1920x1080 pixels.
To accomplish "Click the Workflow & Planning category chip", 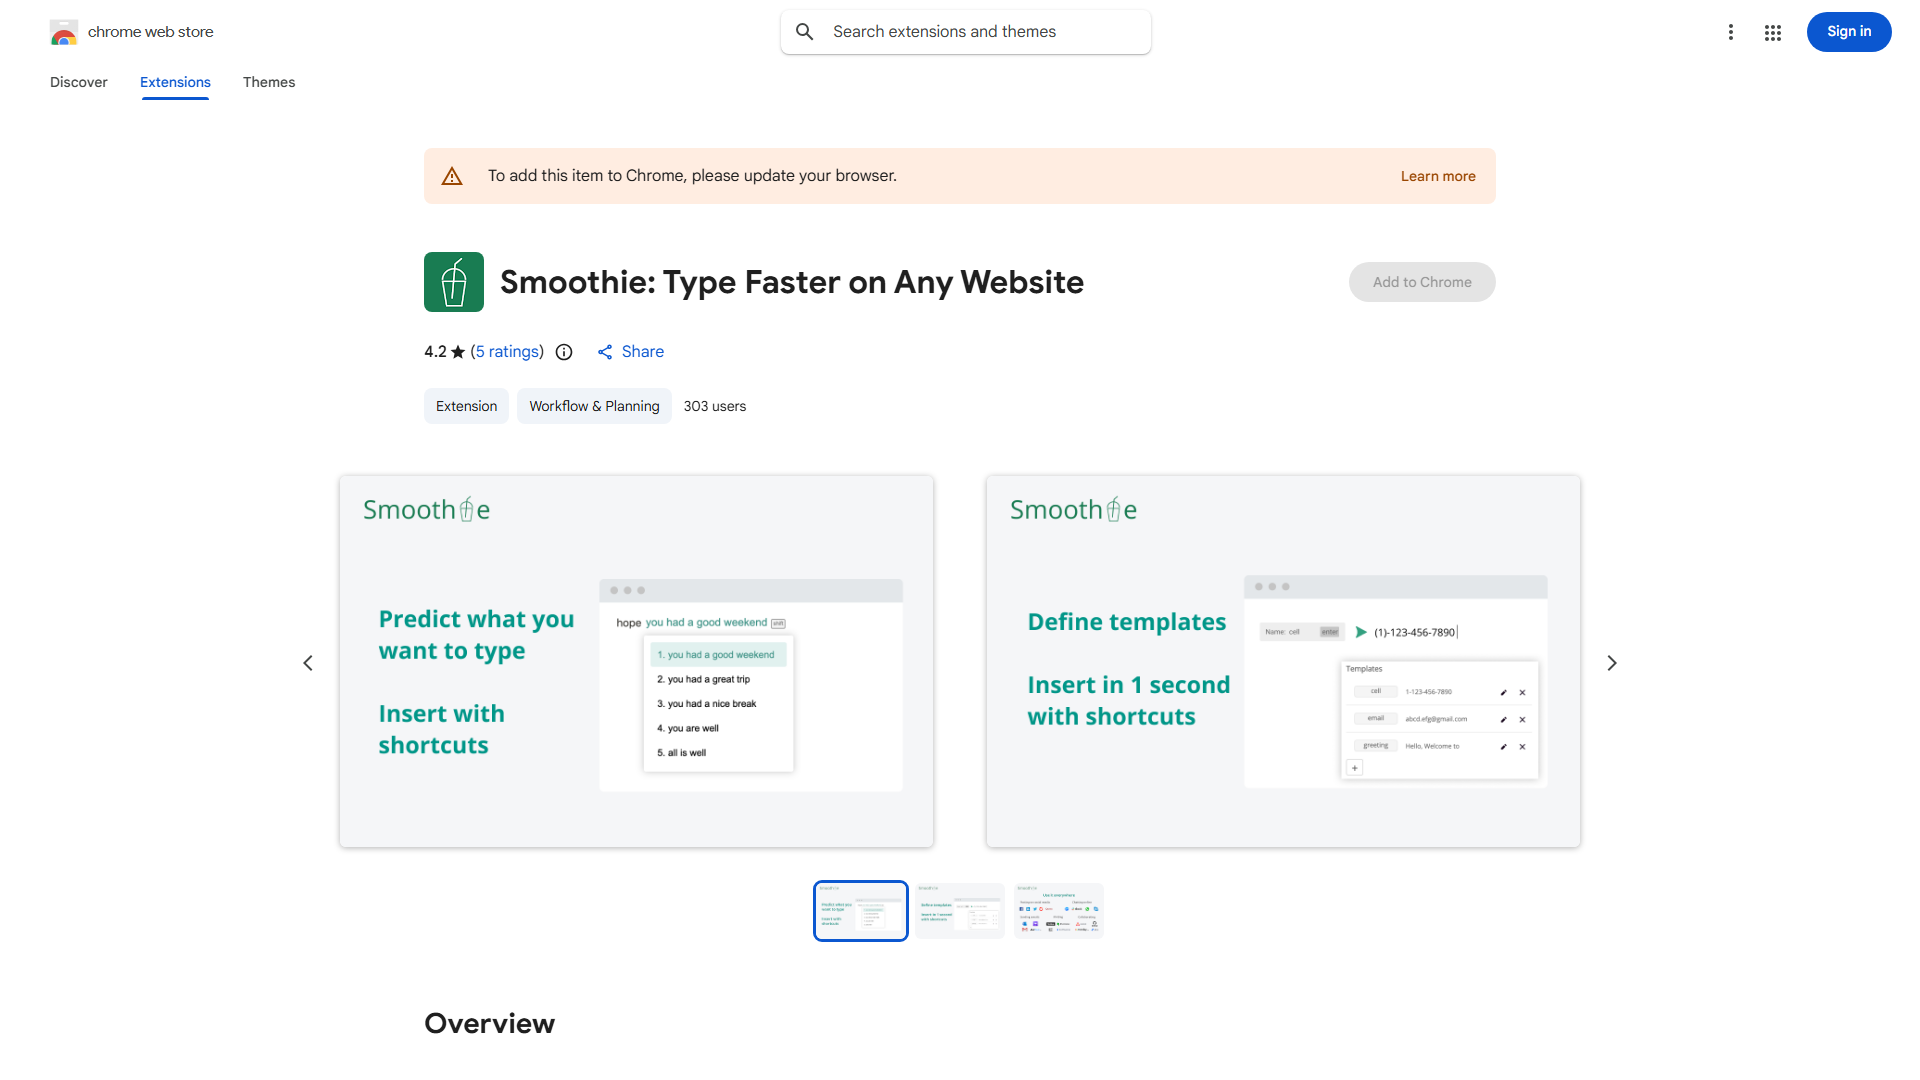I will point(594,406).
